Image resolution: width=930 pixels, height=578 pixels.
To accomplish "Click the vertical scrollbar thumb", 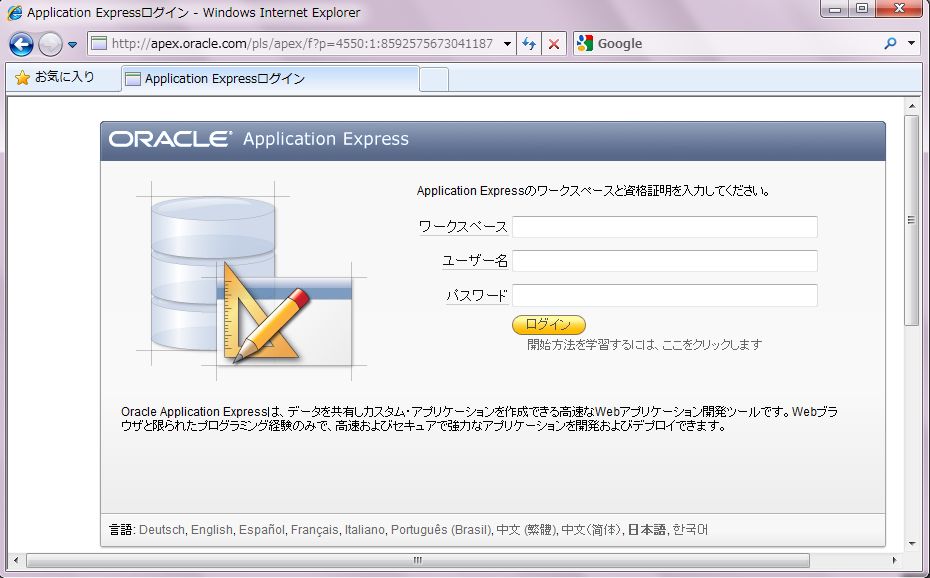I will 912,220.
